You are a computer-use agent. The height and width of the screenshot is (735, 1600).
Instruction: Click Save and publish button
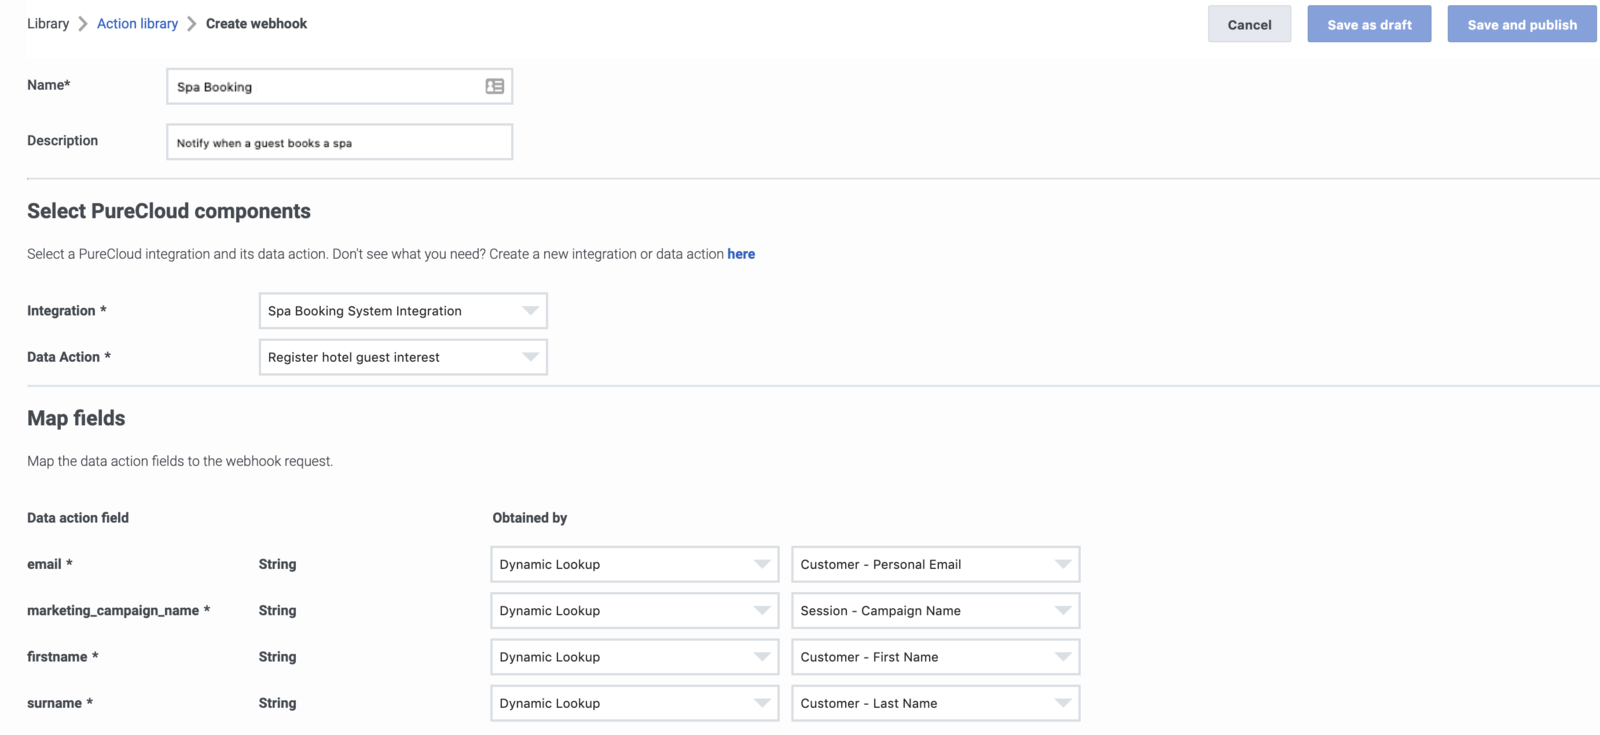(x=1522, y=24)
